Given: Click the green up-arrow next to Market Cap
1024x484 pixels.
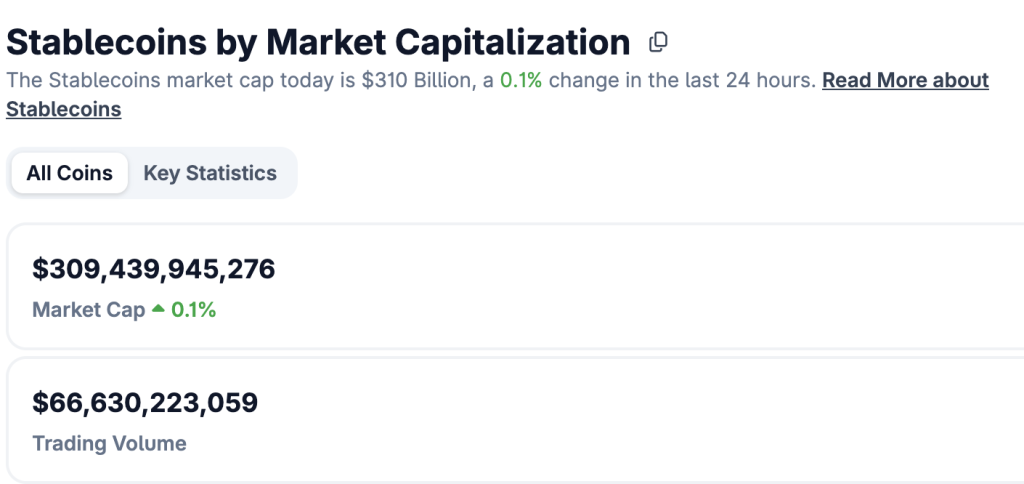Looking at the screenshot, I should (x=158, y=310).
